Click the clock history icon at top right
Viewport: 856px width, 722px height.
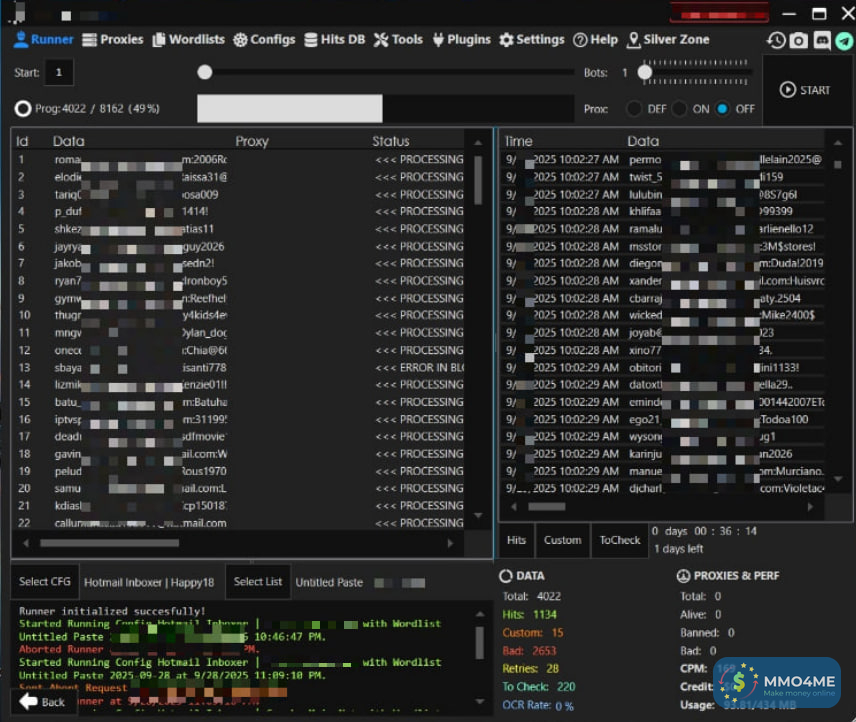pos(776,41)
